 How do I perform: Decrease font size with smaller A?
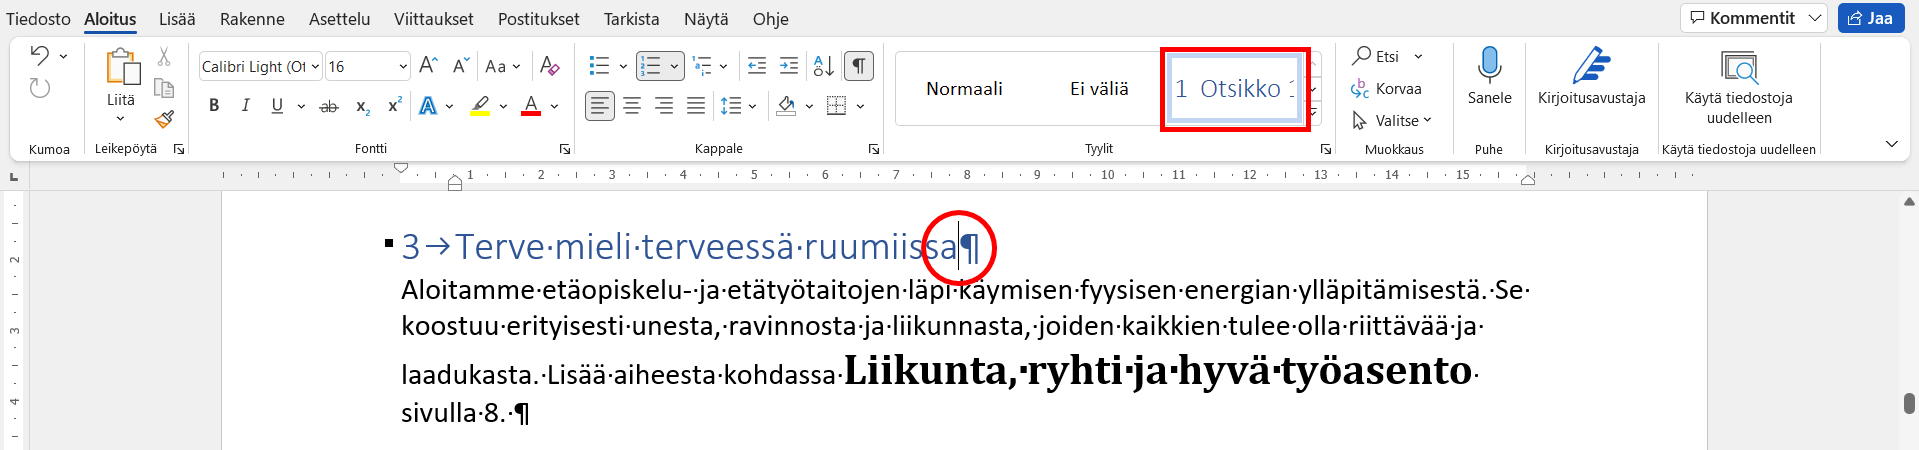(x=460, y=66)
